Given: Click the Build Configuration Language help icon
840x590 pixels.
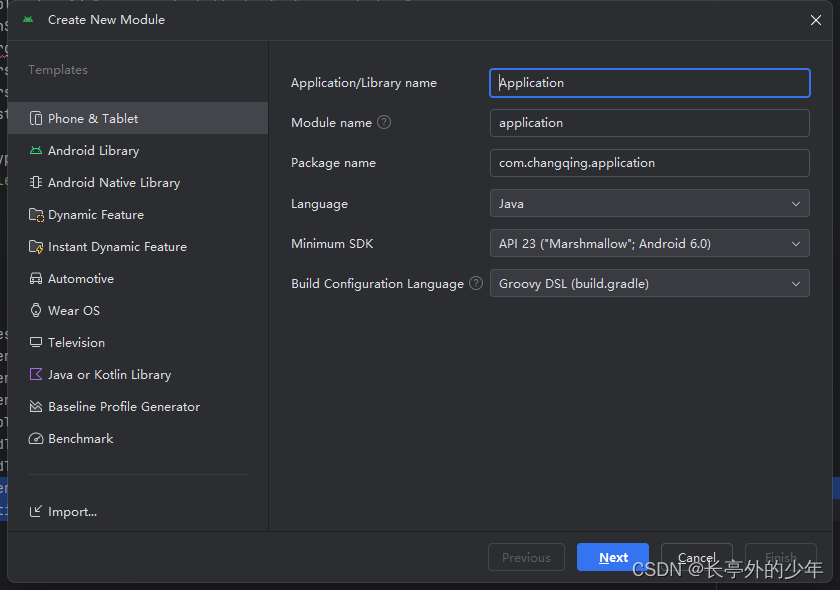Looking at the screenshot, I should 476,283.
